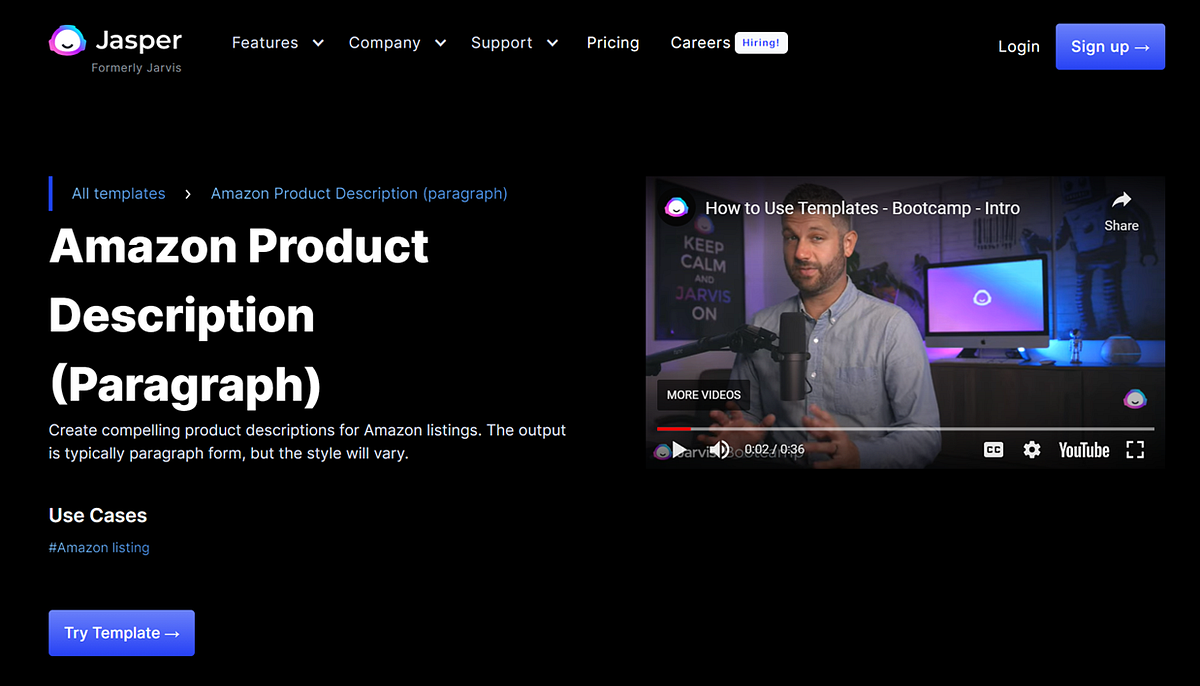Open the Careers page
Image resolution: width=1200 pixels, height=686 pixels.
pyautogui.click(x=700, y=43)
